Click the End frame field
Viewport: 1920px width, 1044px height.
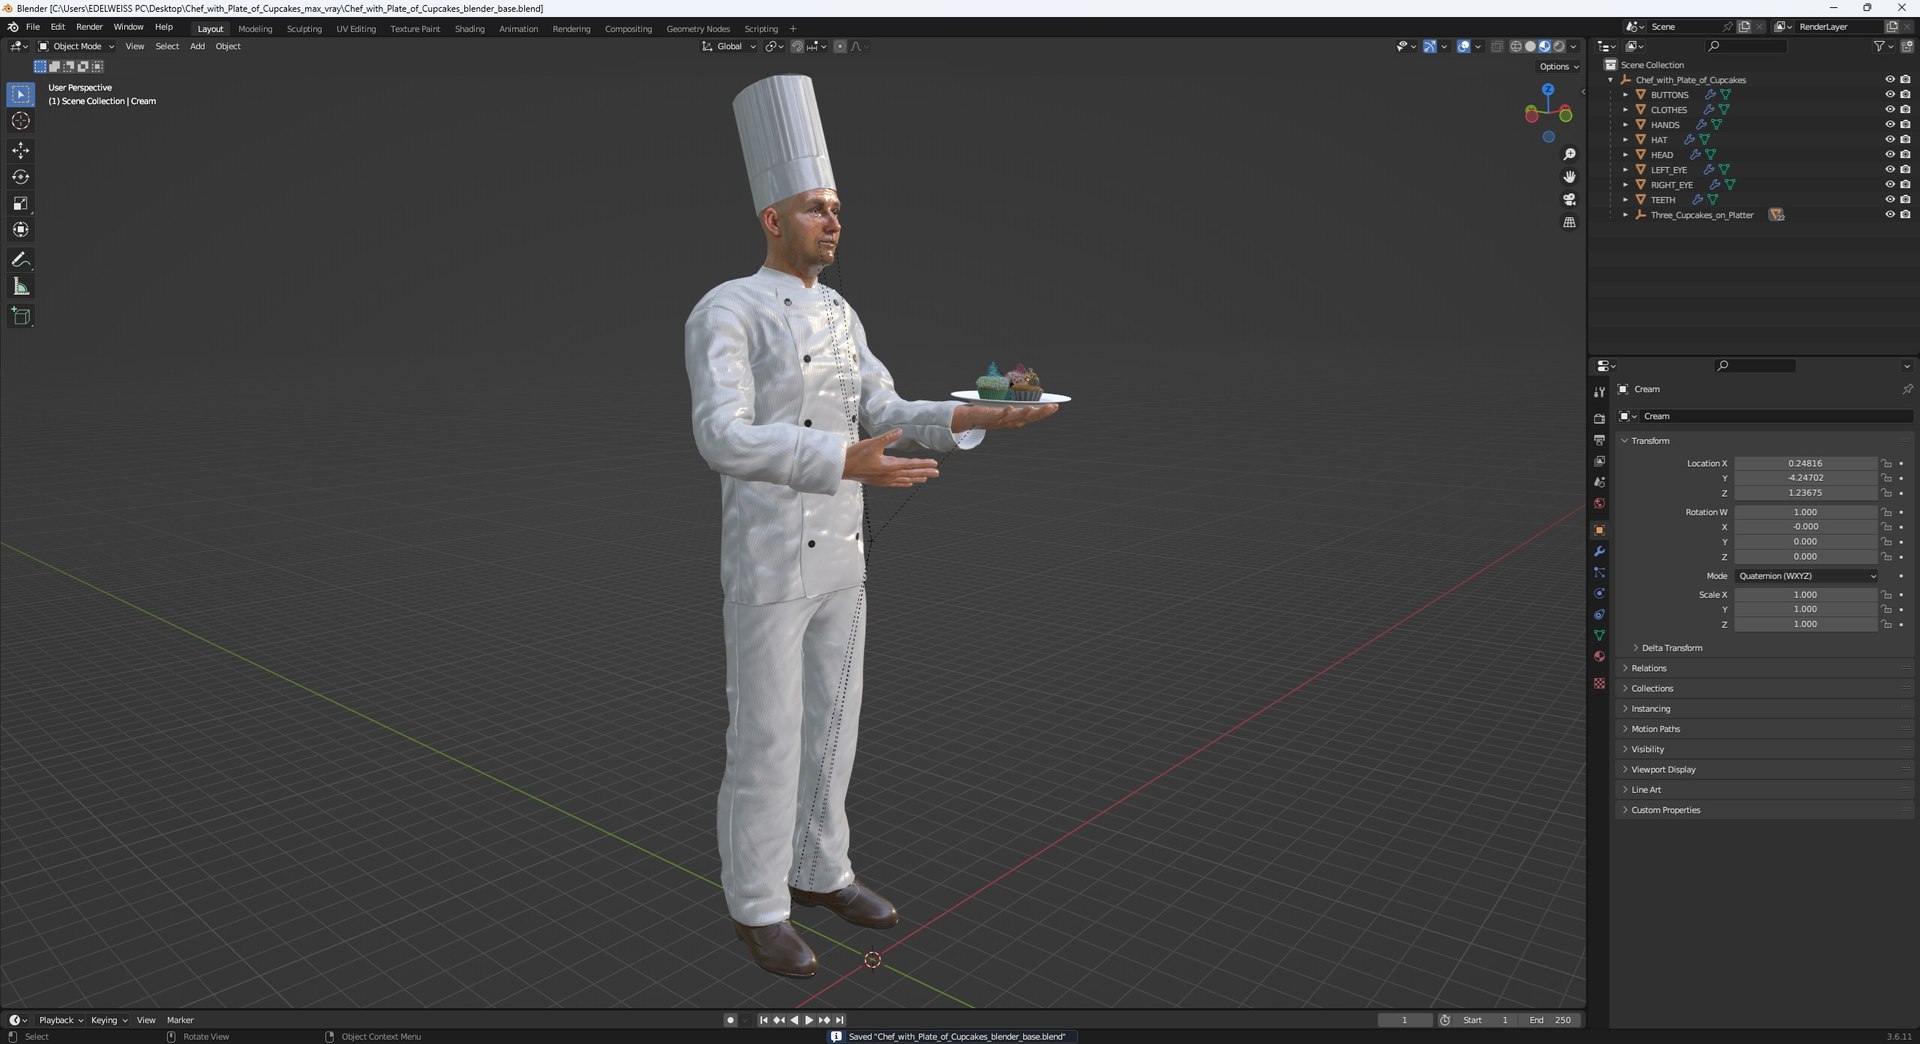pyautogui.click(x=1550, y=1020)
